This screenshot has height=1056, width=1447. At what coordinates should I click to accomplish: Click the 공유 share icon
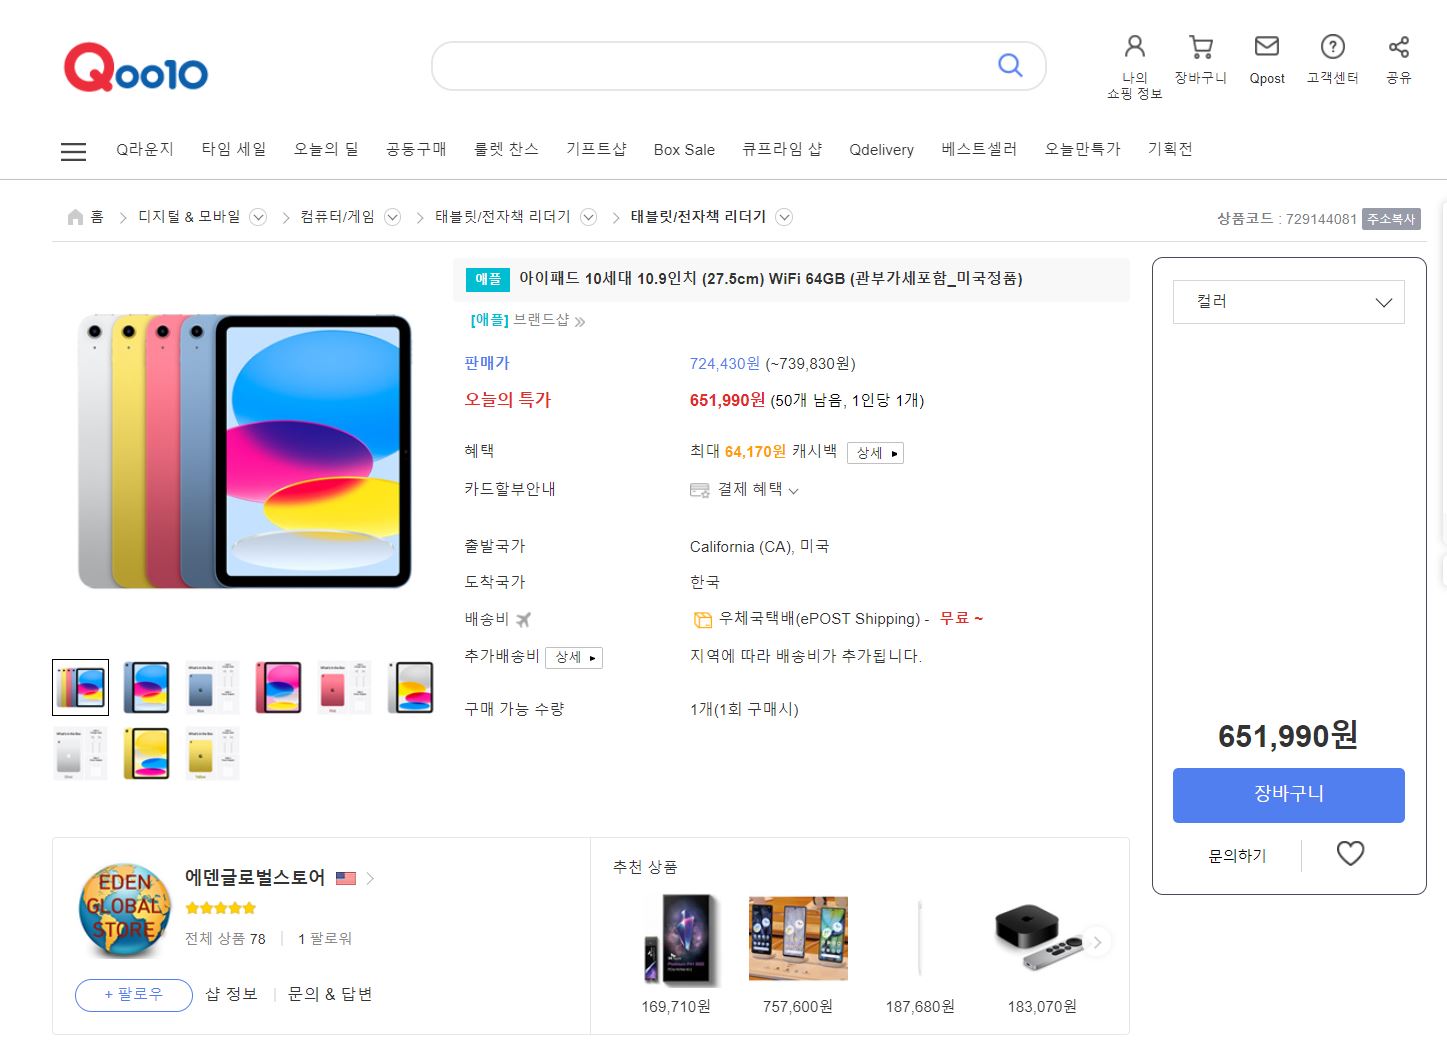1399,46
